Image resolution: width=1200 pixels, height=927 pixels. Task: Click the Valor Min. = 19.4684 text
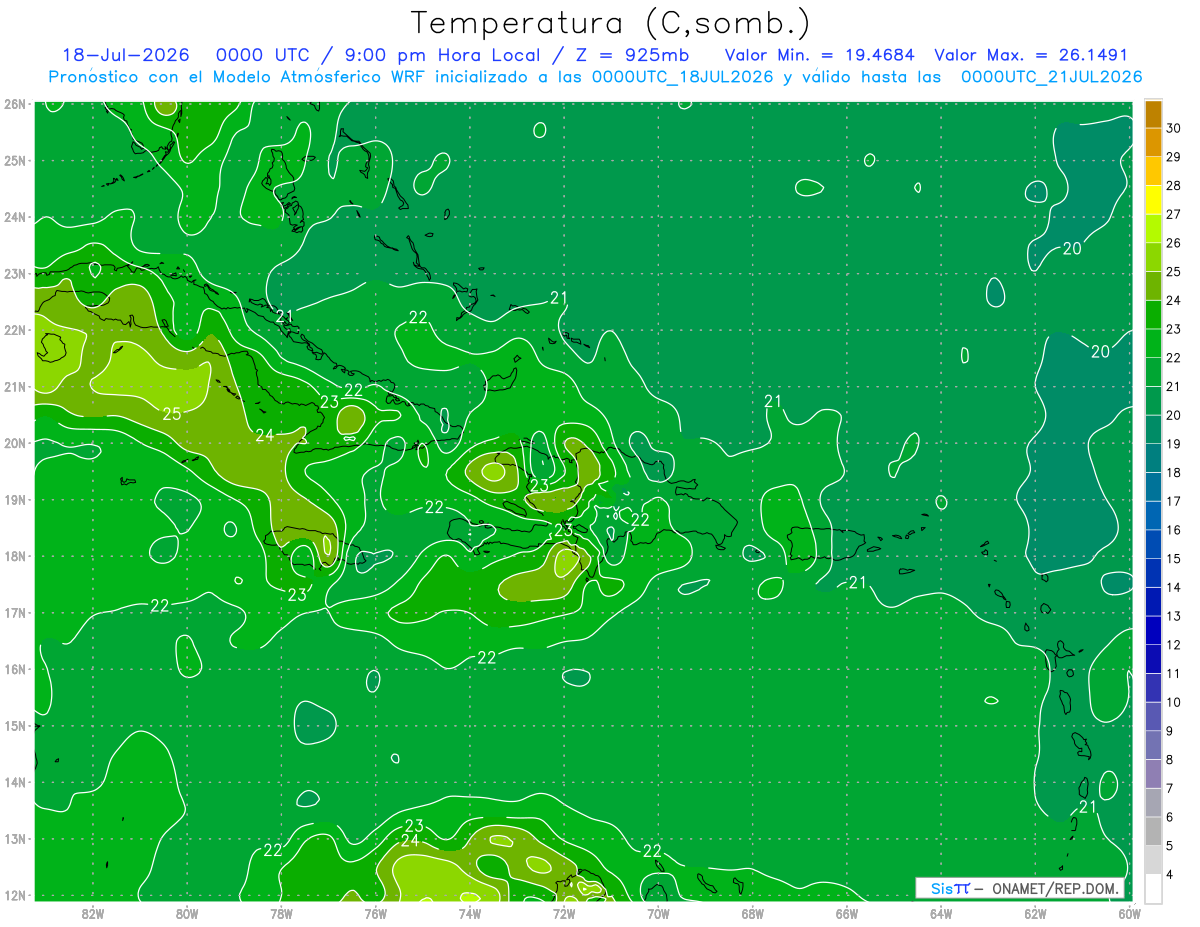pos(821,55)
